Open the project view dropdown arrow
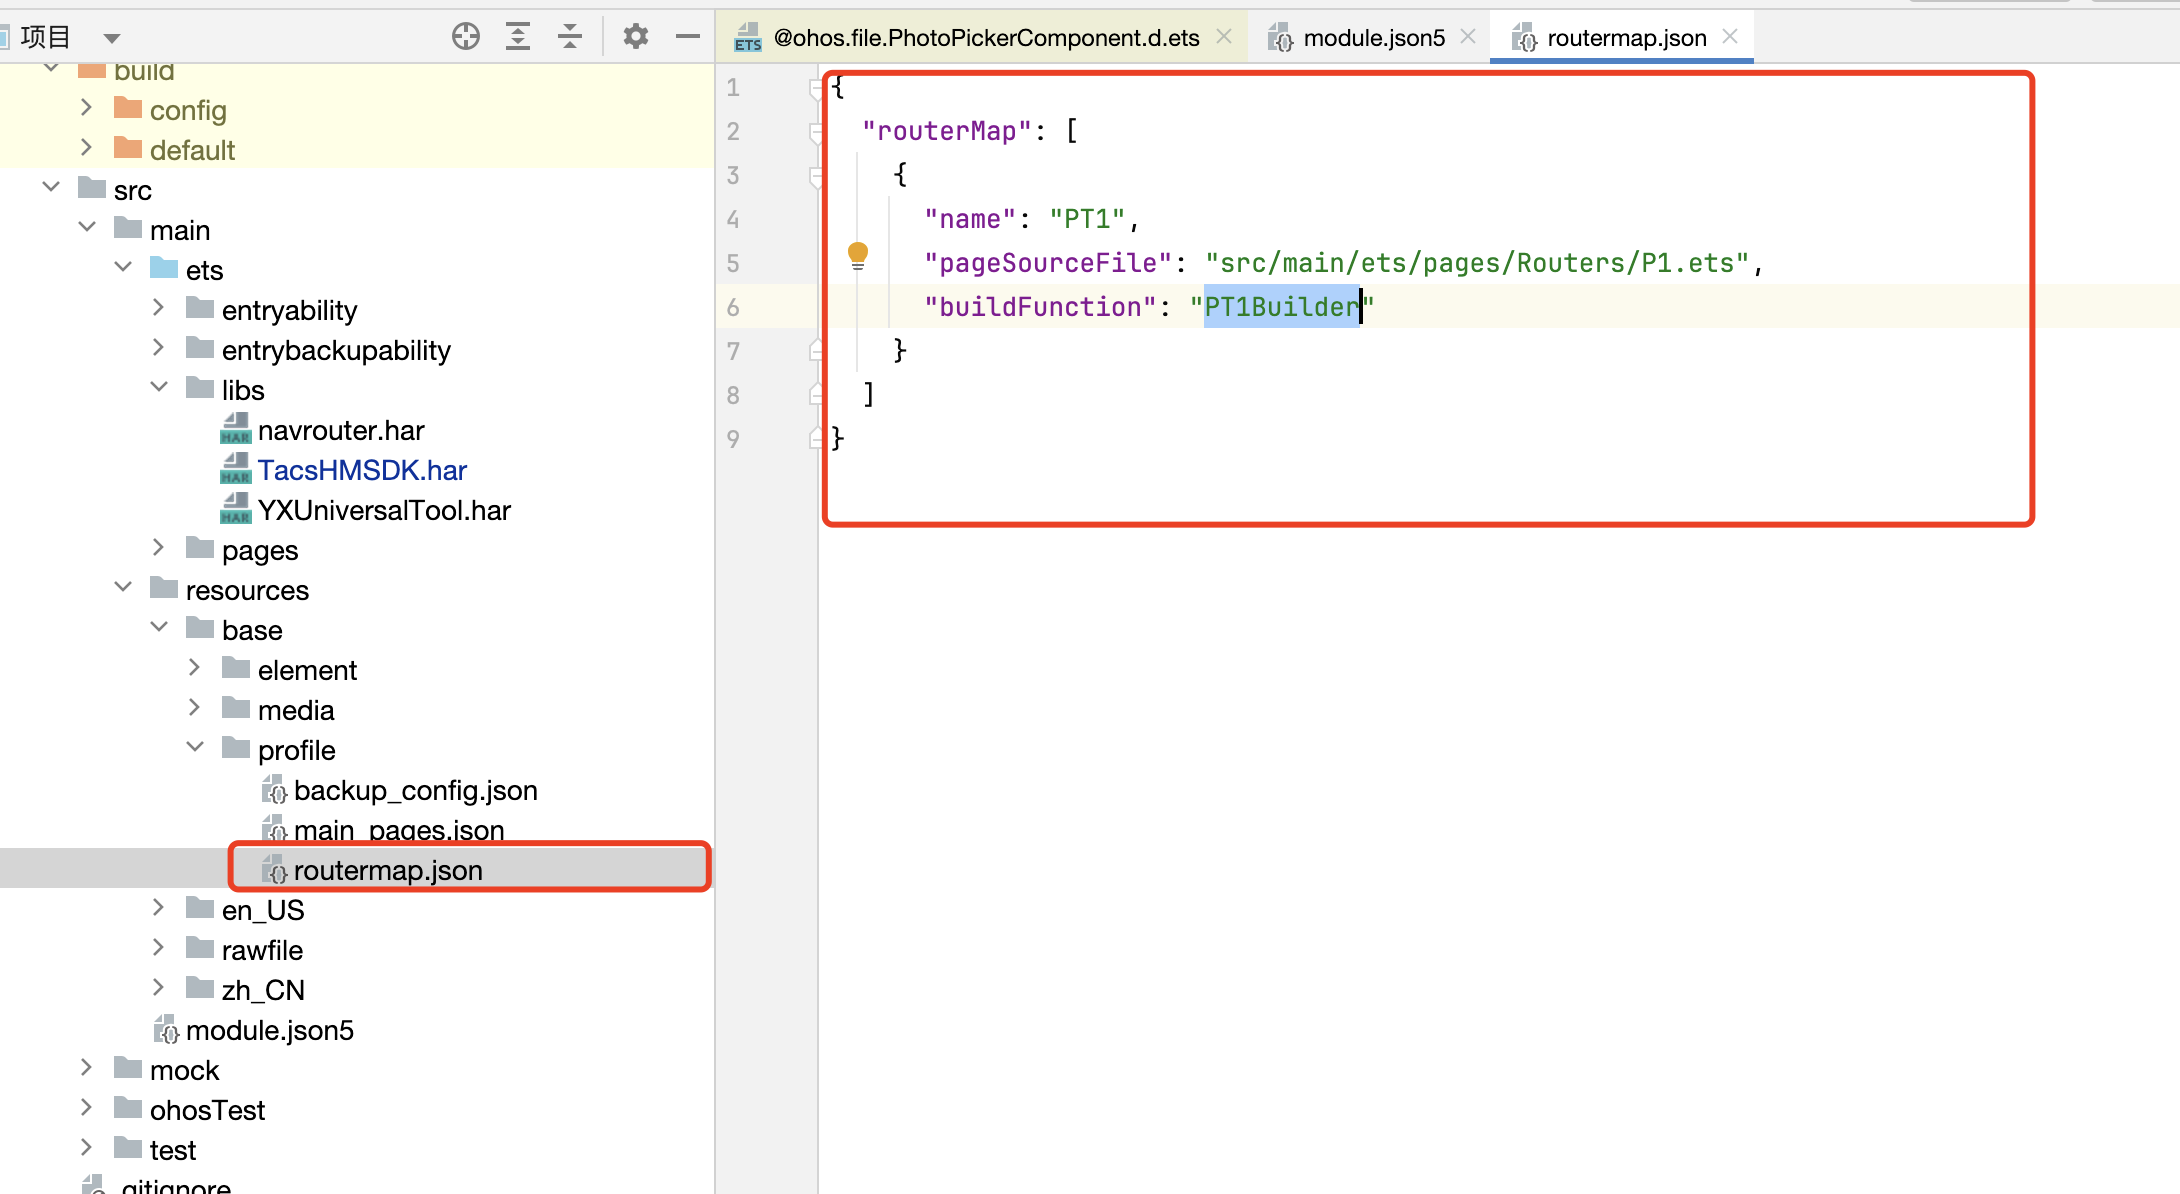Image resolution: width=2180 pixels, height=1194 pixels. (112, 38)
